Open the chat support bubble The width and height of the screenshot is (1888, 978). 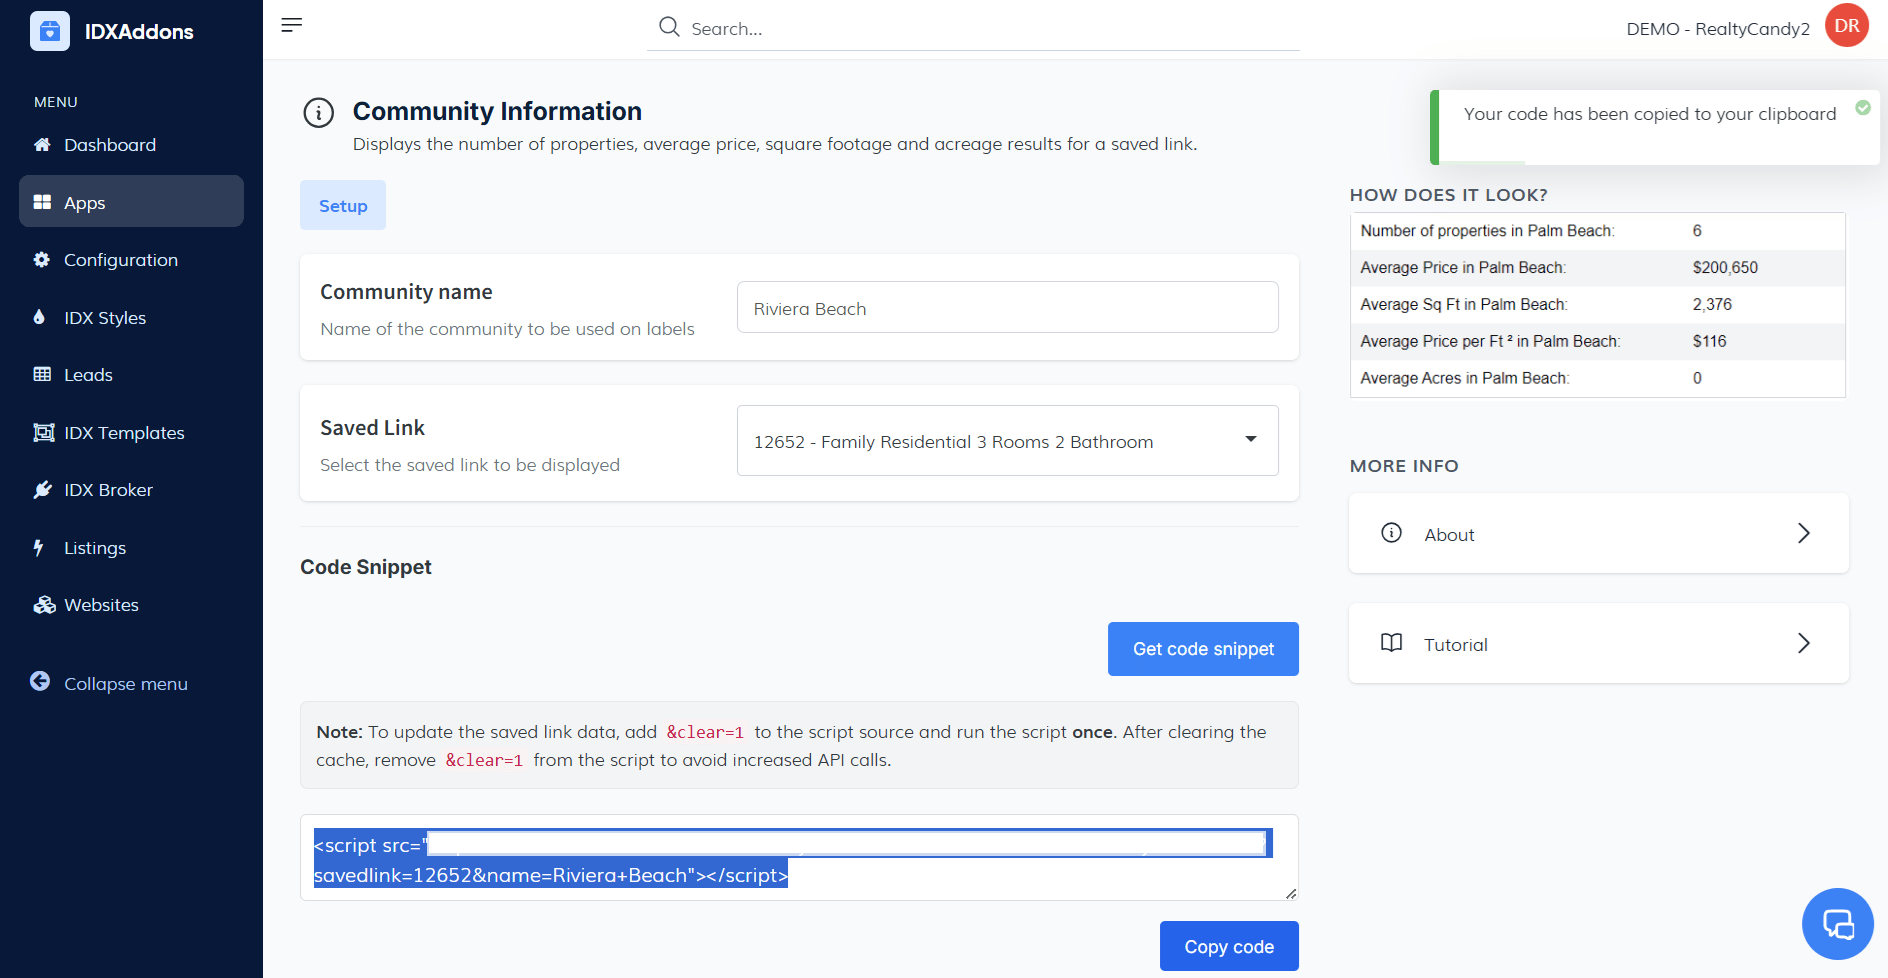pyautogui.click(x=1838, y=924)
